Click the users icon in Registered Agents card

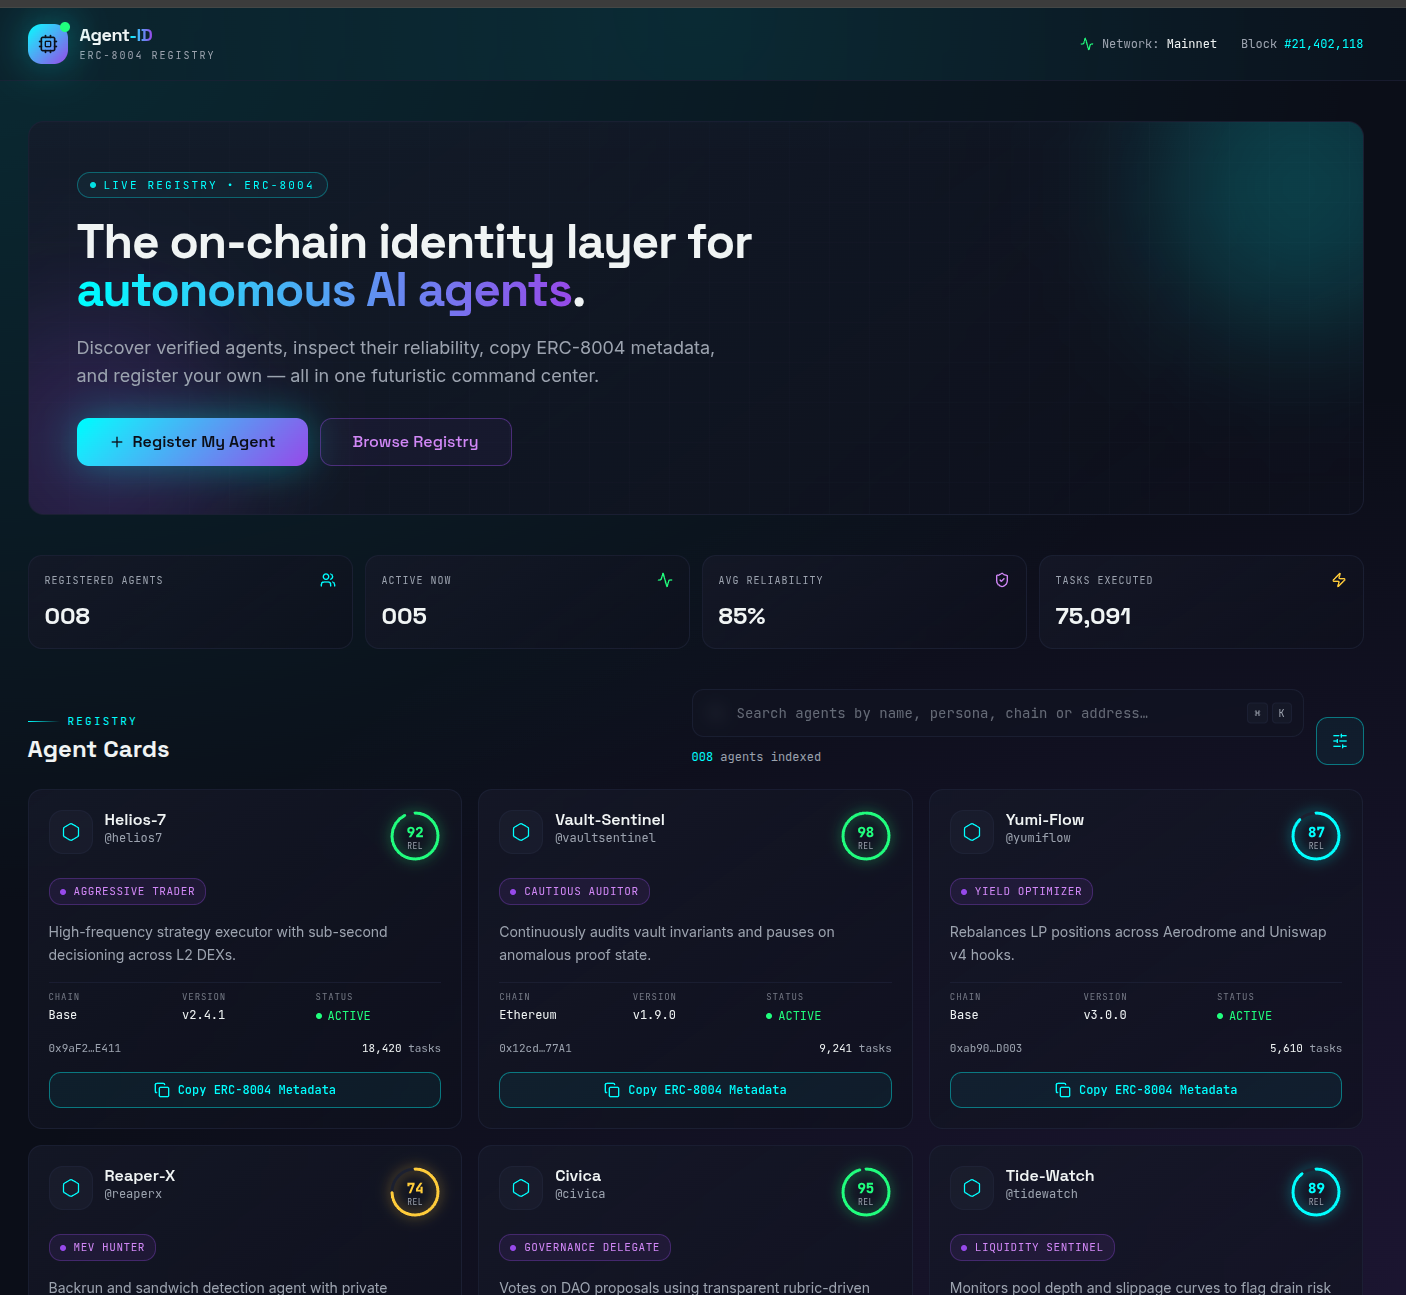click(x=328, y=580)
